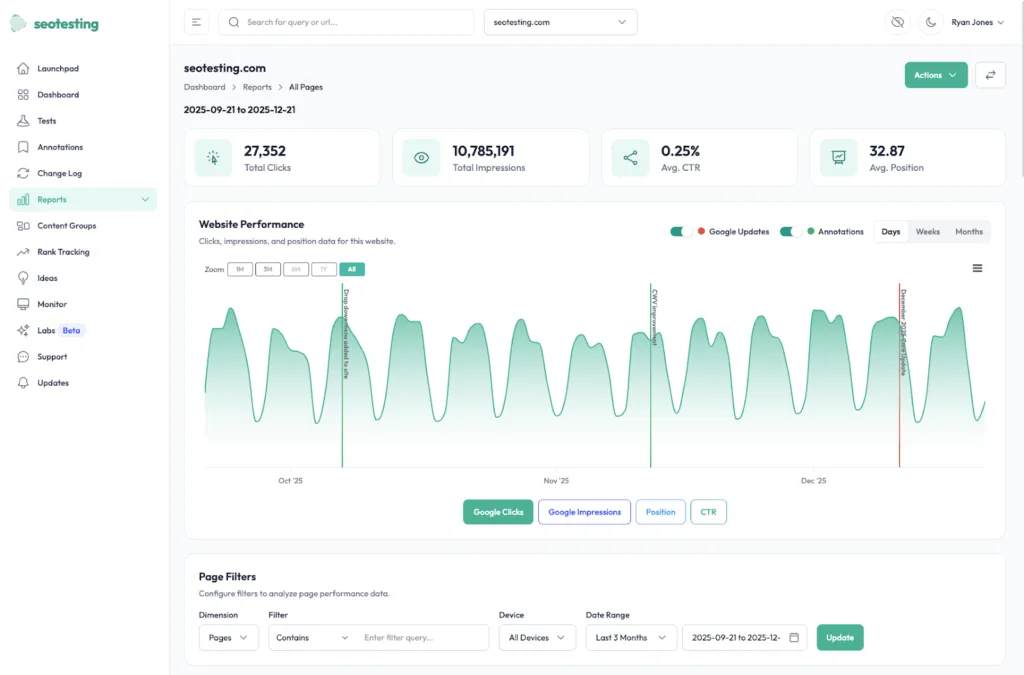Open the Device dropdown showing All Devices

537,637
